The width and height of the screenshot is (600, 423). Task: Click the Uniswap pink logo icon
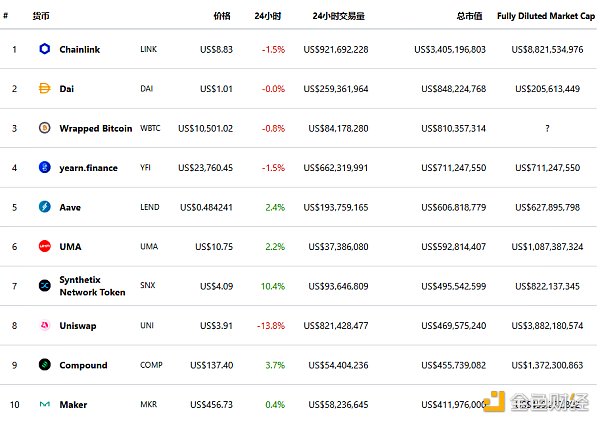(44, 326)
